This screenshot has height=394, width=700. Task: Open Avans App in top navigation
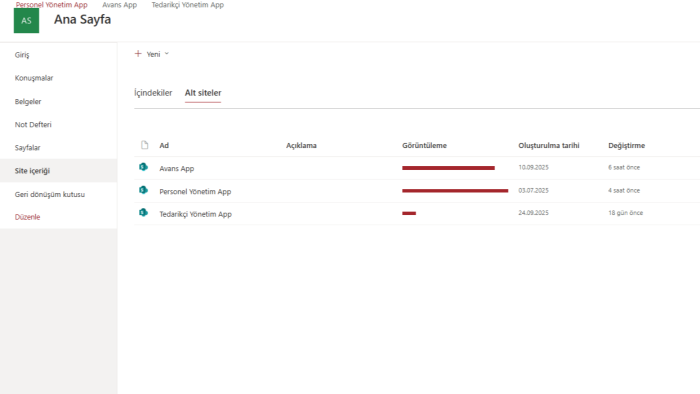120,5
